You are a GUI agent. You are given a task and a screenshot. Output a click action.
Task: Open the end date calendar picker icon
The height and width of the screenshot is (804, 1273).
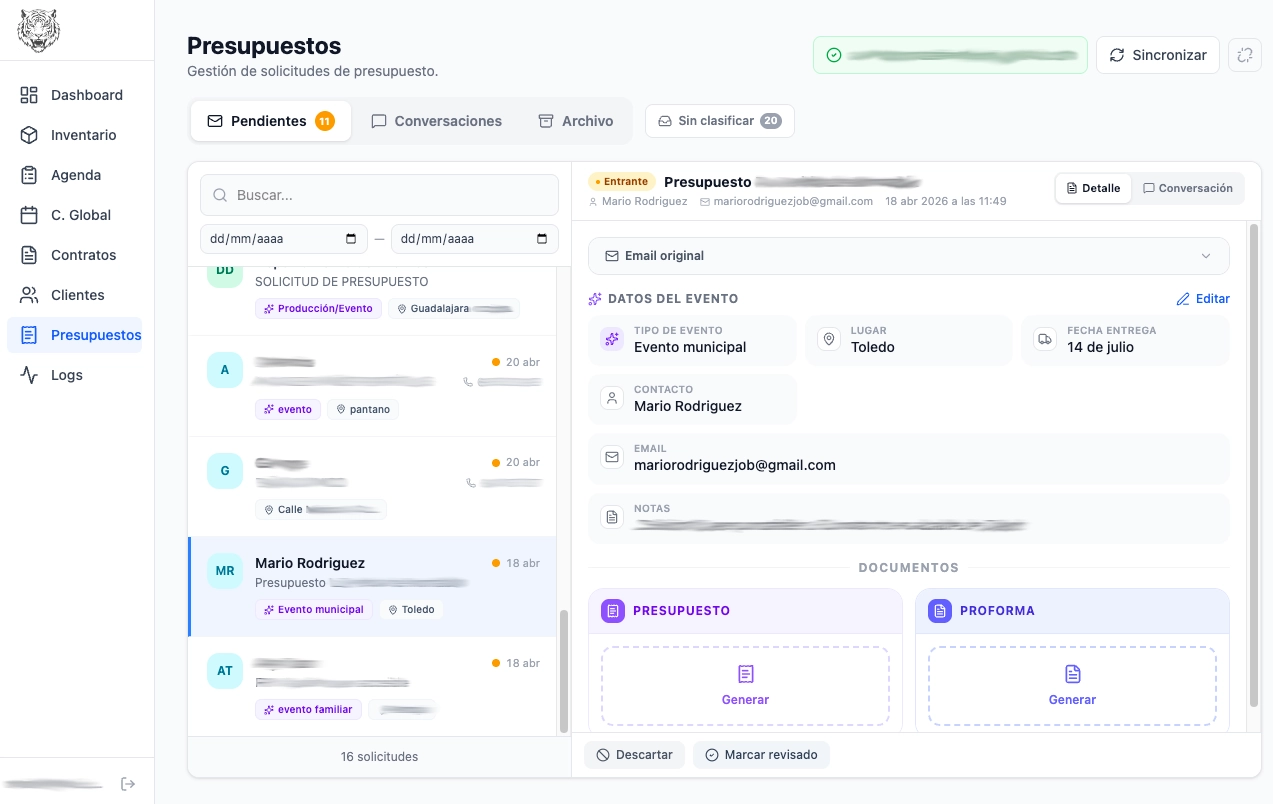[x=542, y=239]
